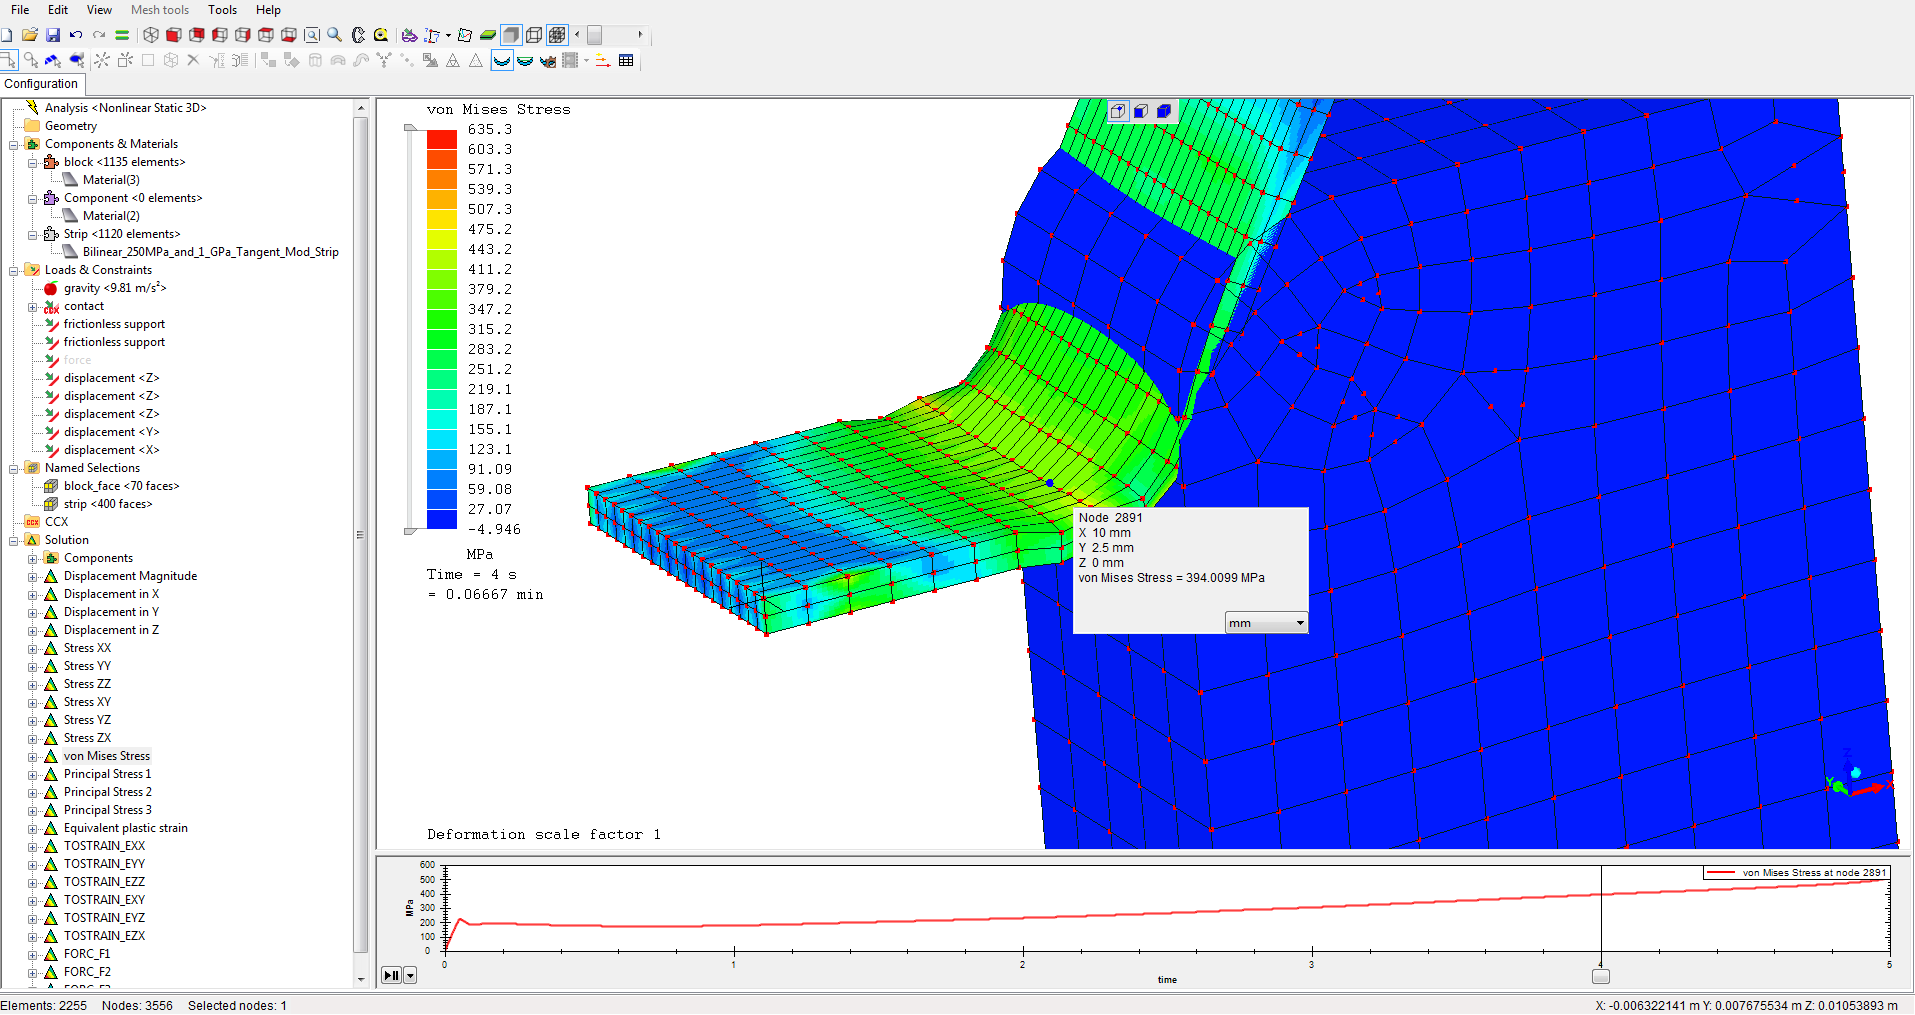
Task: Click the tree panel scroll down arrow
Action: click(x=361, y=980)
